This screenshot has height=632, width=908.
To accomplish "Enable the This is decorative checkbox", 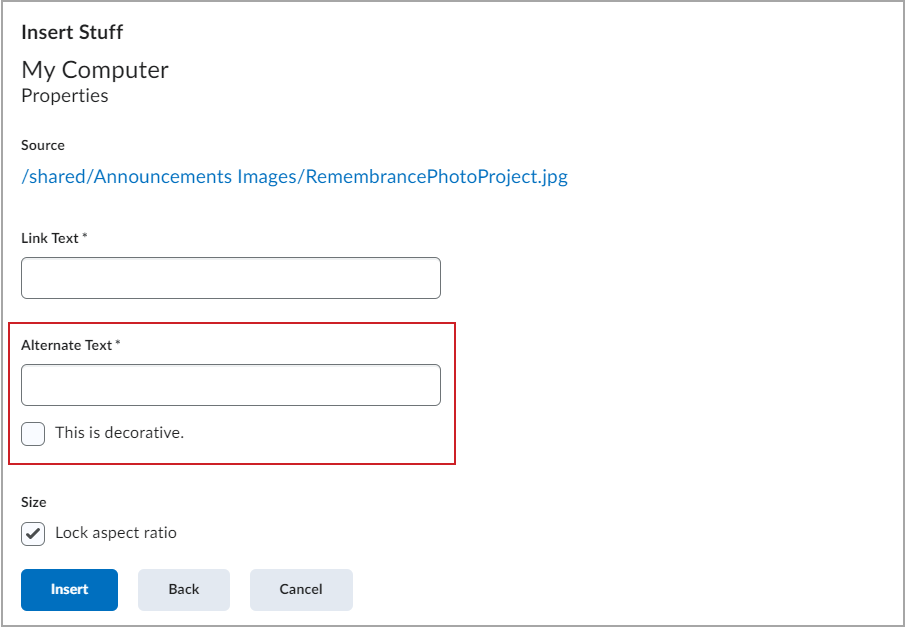I will click(x=33, y=433).
